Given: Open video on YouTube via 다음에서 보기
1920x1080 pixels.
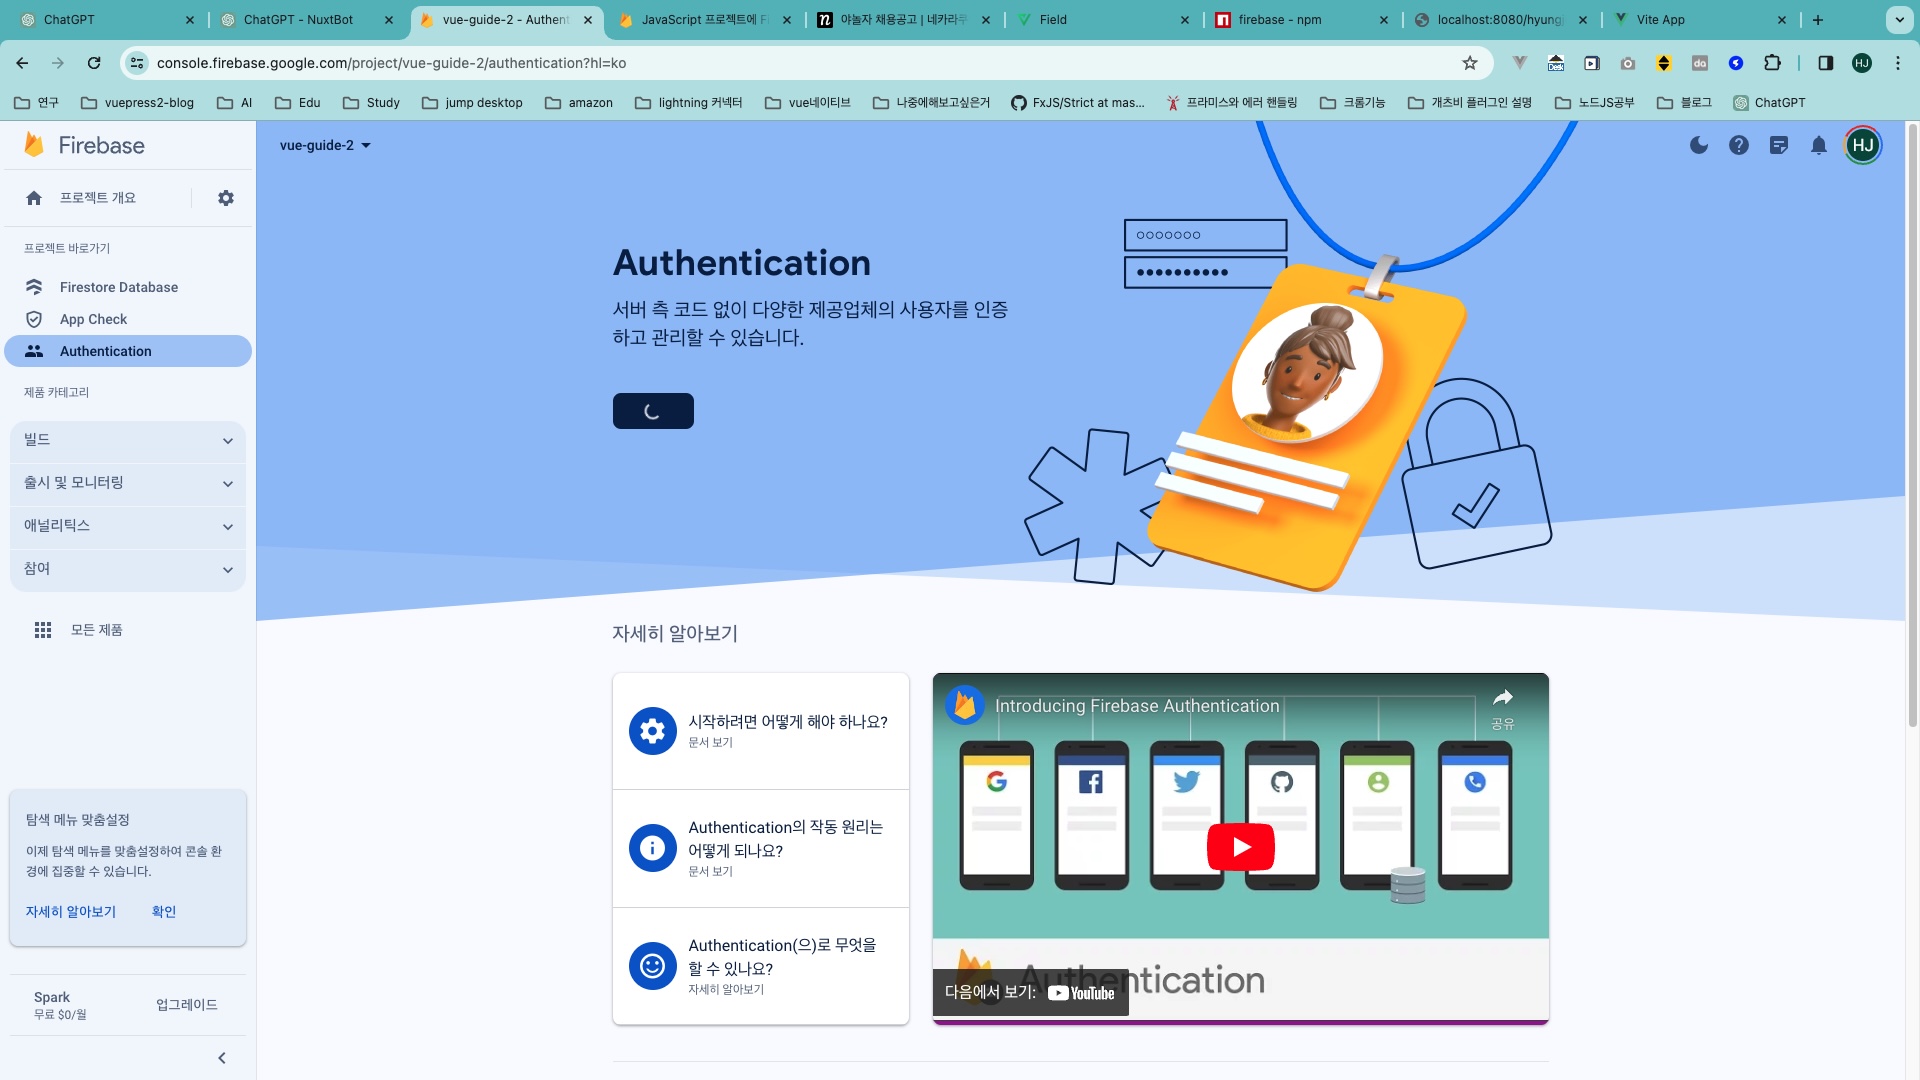Looking at the screenshot, I should (1031, 993).
